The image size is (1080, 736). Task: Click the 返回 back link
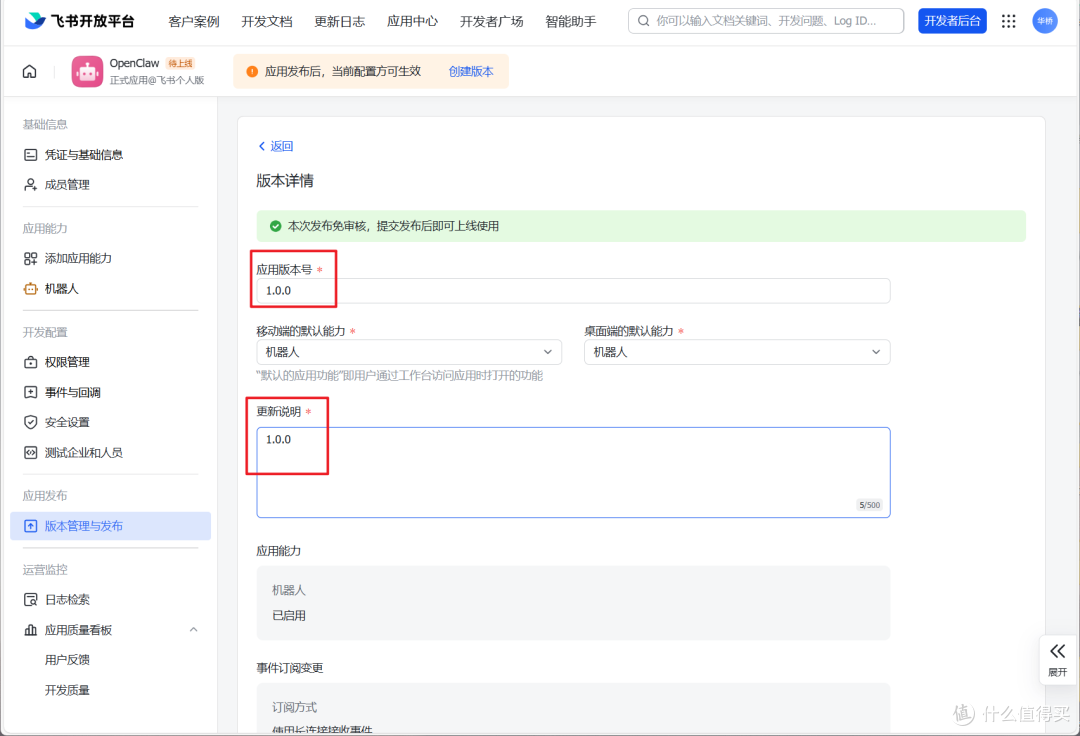pyautogui.click(x=276, y=146)
